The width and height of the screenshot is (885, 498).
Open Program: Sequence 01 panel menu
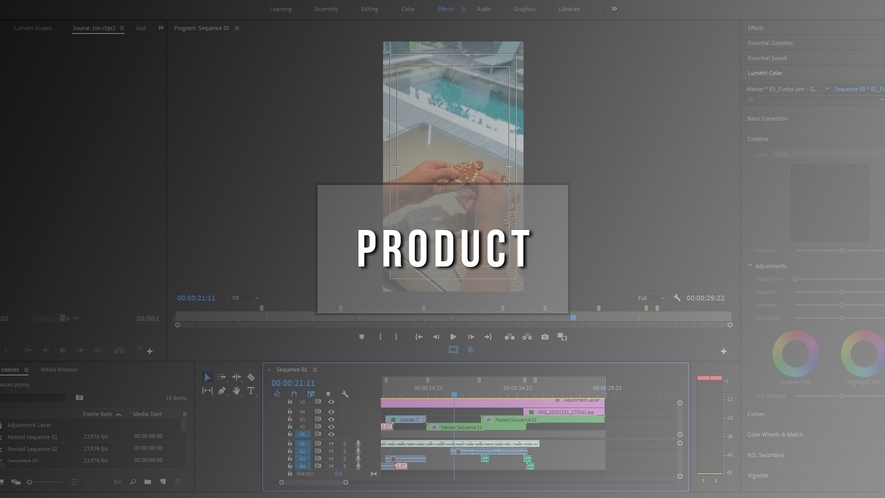[236, 28]
